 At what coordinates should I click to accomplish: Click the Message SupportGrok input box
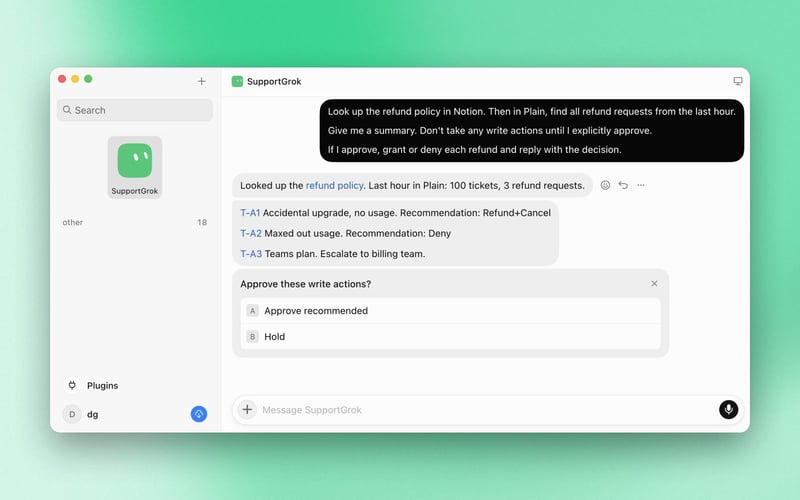click(x=487, y=410)
